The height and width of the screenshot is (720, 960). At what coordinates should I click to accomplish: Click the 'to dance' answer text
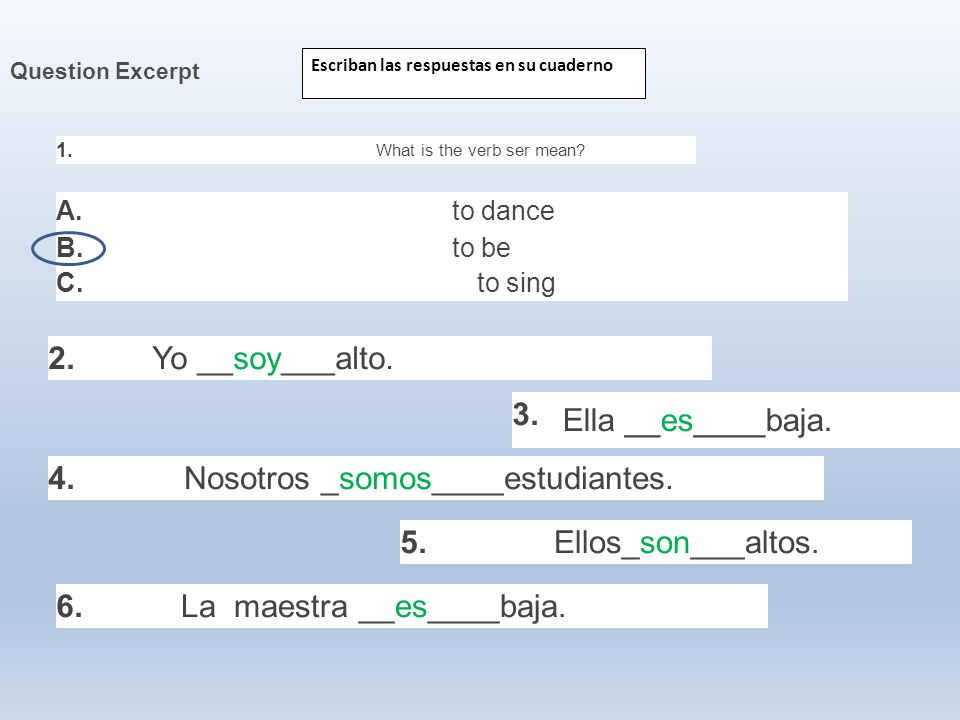point(503,211)
